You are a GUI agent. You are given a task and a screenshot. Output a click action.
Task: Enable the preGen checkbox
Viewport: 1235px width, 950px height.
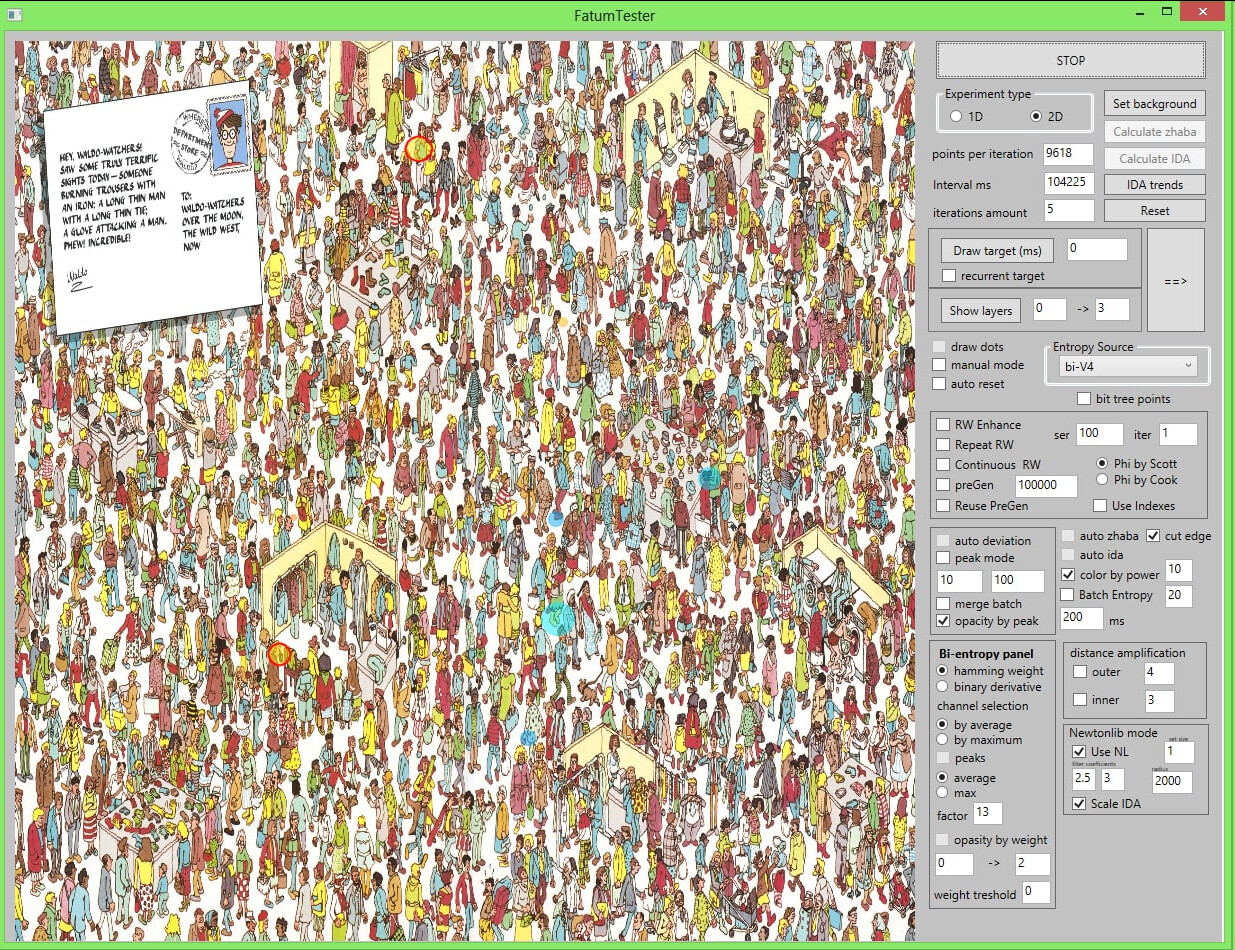pos(943,485)
